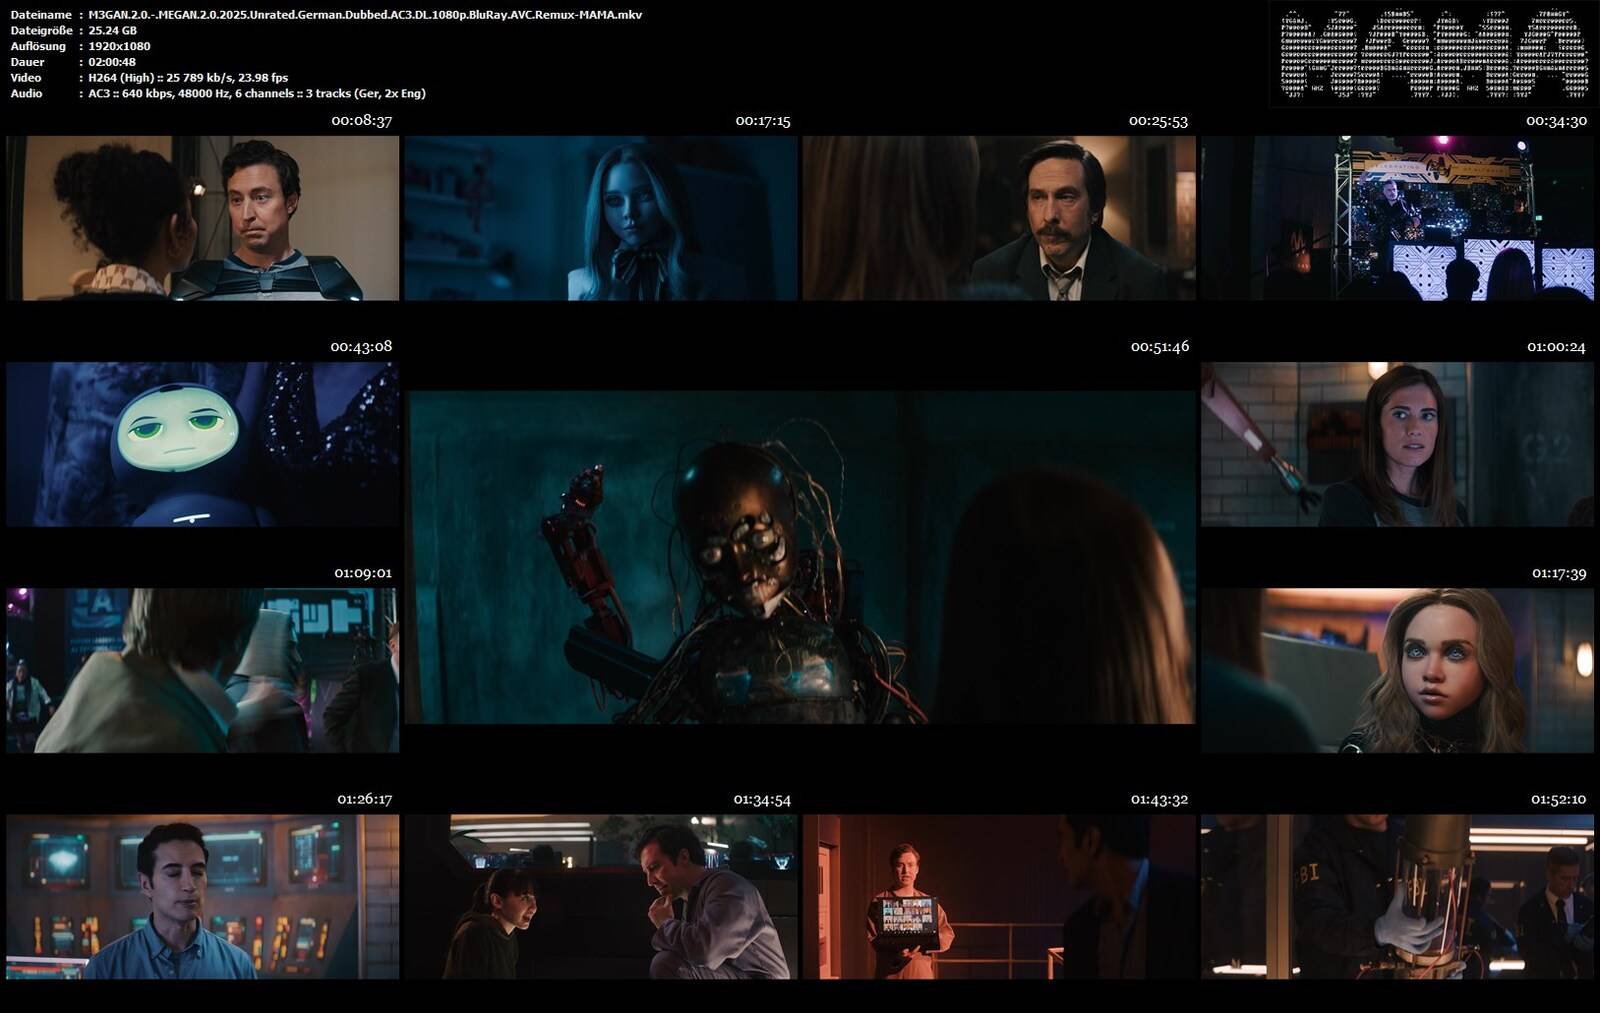Click the Audio label
This screenshot has width=1600, height=1013.
coord(27,93)
